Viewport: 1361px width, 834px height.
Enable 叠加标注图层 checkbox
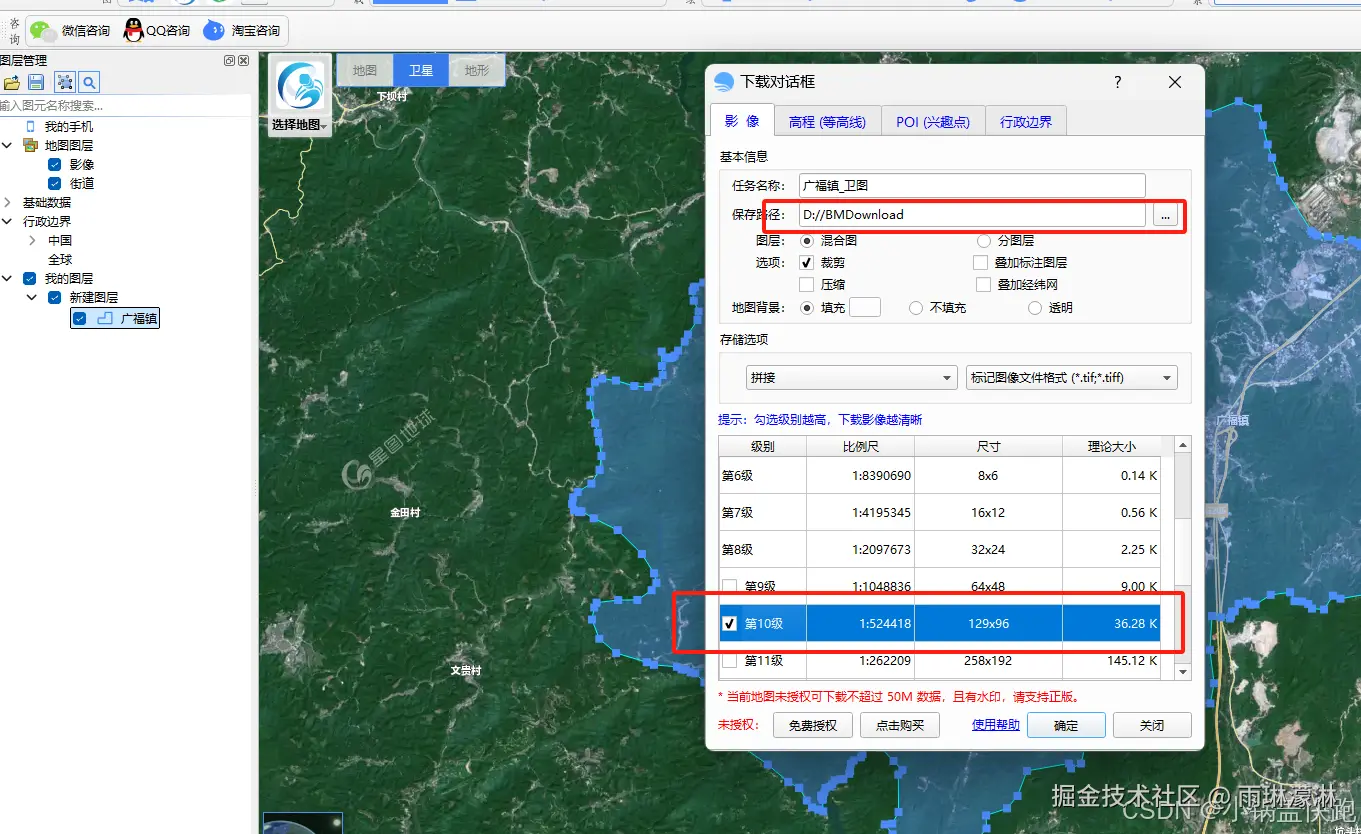pos(981,263)
